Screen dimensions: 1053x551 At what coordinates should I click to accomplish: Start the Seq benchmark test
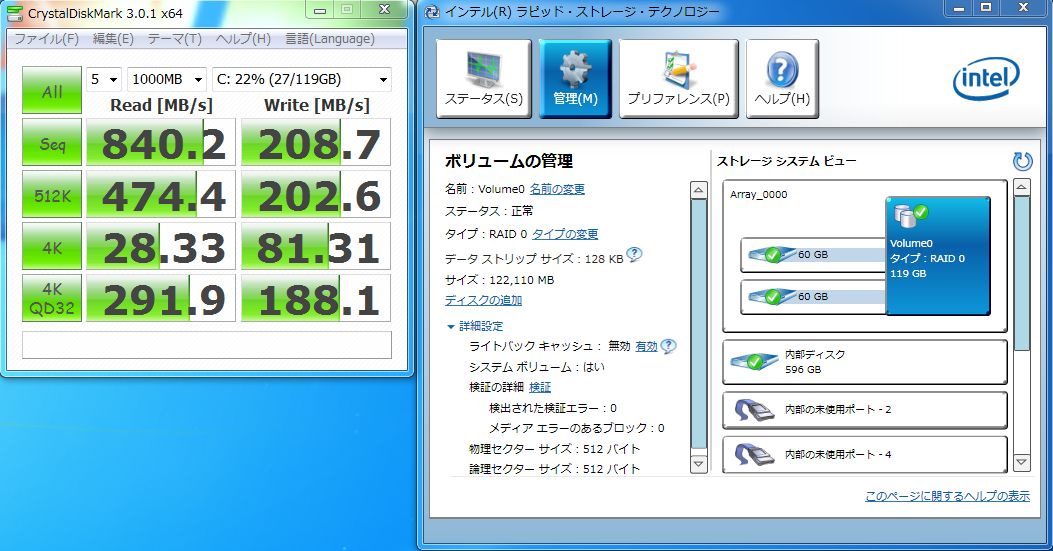(52, 142)
